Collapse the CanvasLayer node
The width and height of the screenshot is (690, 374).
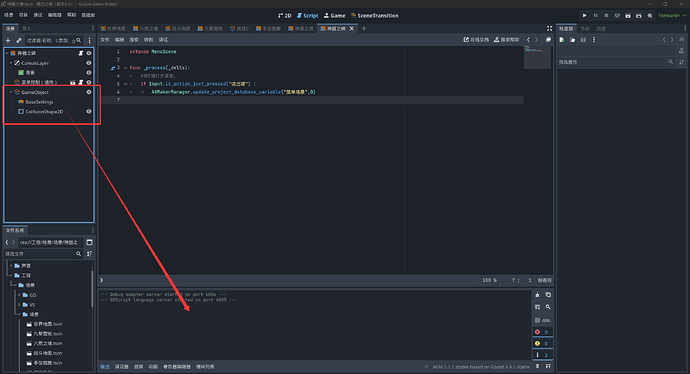tap(11, 63)
